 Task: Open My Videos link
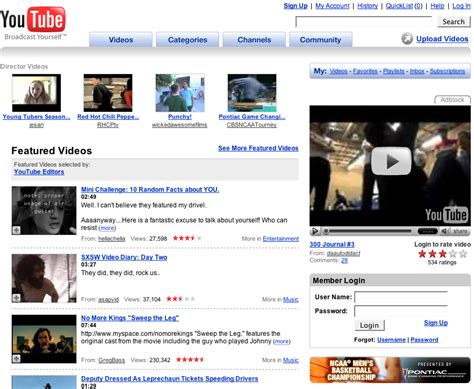click(x=338, y=71)
